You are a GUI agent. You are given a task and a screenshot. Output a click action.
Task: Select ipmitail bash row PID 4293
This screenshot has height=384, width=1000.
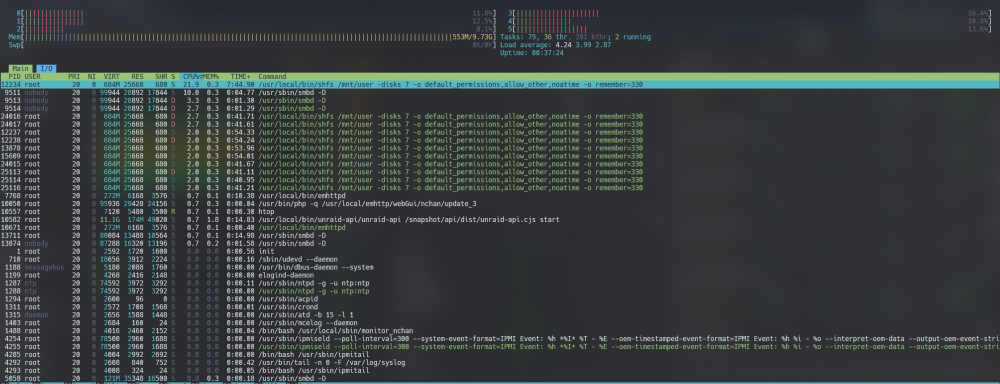click(x=500, y=371)
